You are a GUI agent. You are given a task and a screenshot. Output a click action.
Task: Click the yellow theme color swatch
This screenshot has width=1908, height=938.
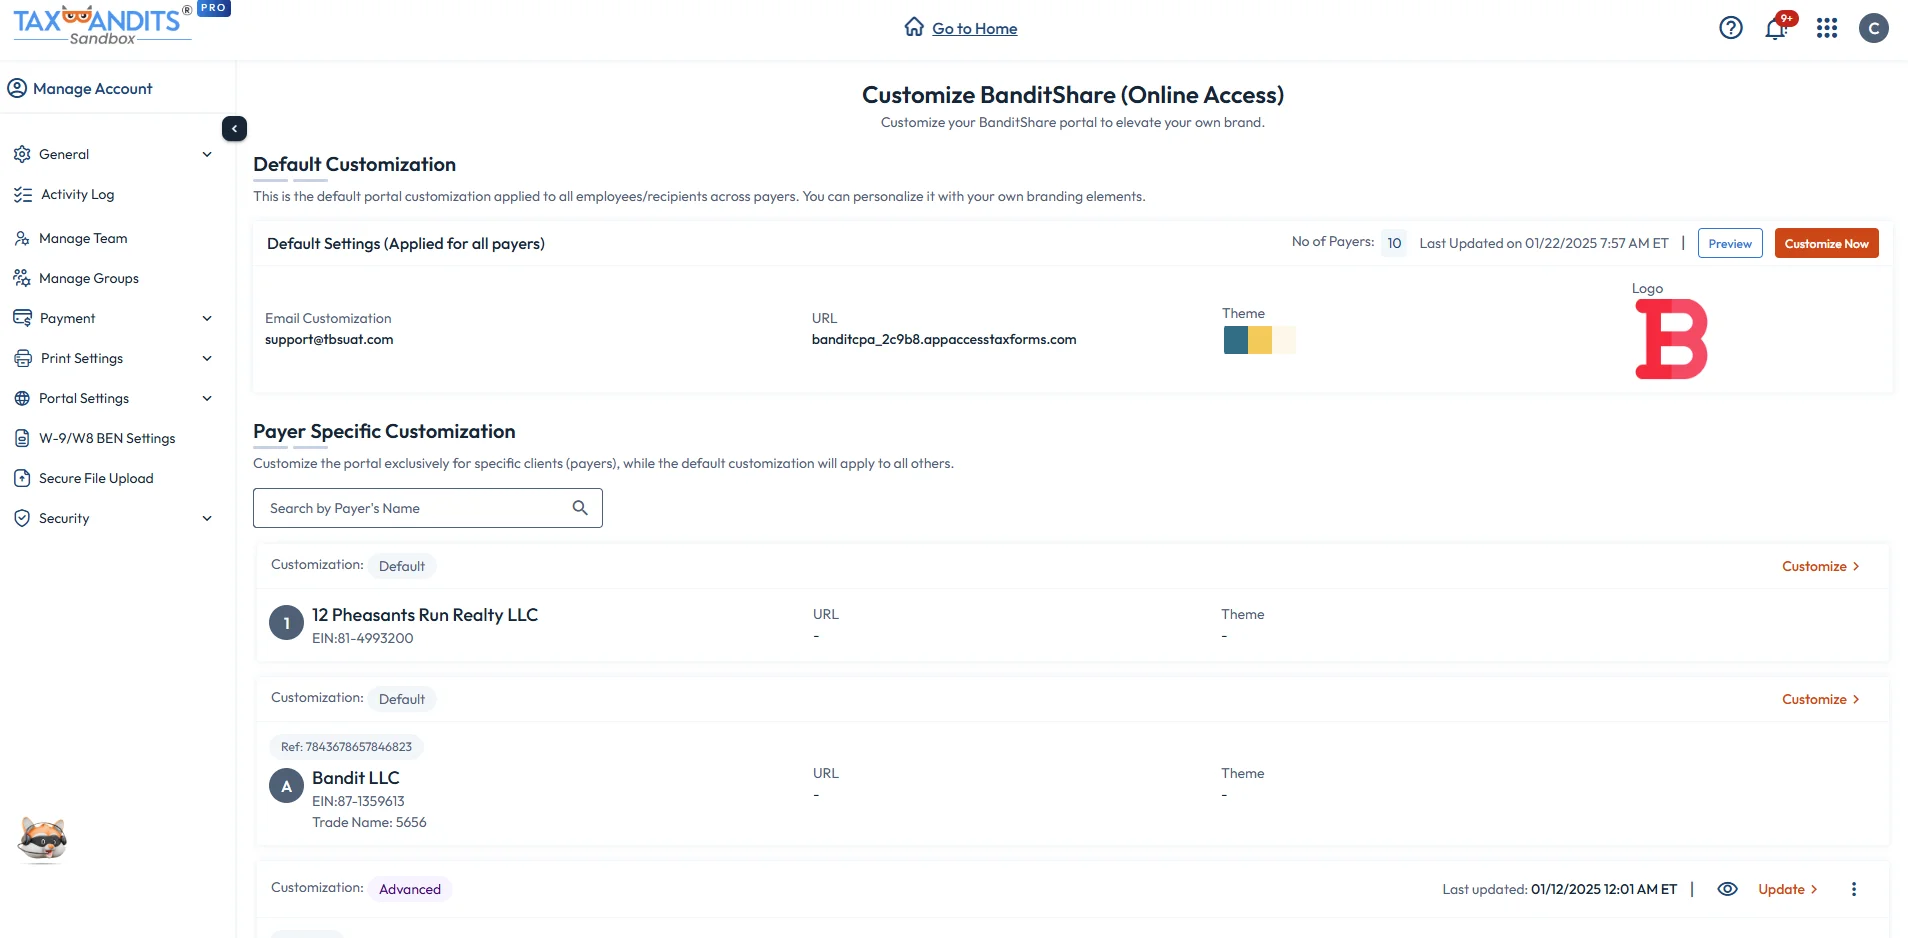1260,340
